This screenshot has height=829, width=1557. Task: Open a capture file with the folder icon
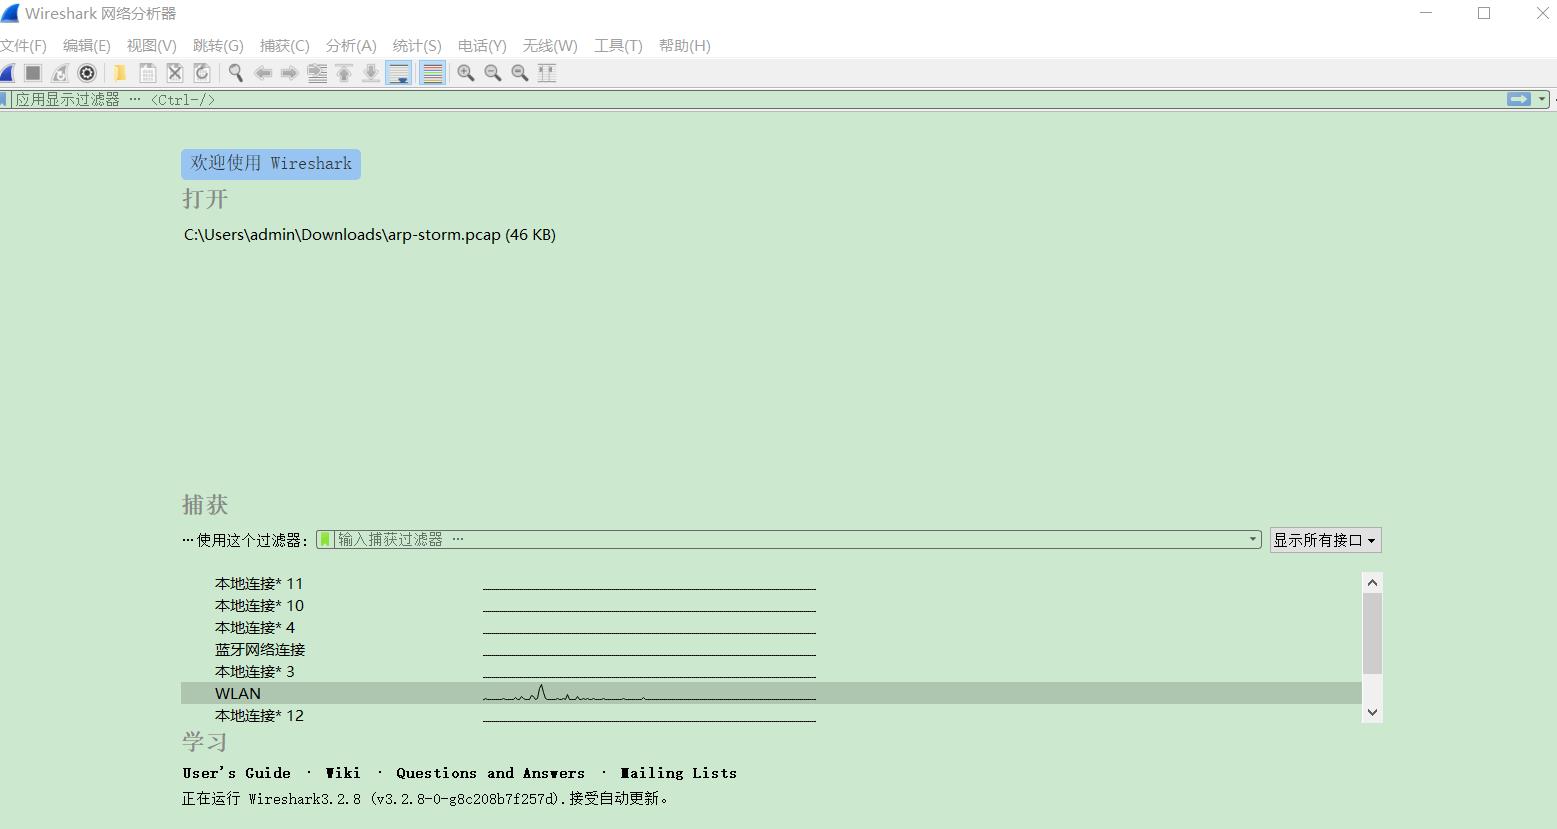(x=120, y=73)
